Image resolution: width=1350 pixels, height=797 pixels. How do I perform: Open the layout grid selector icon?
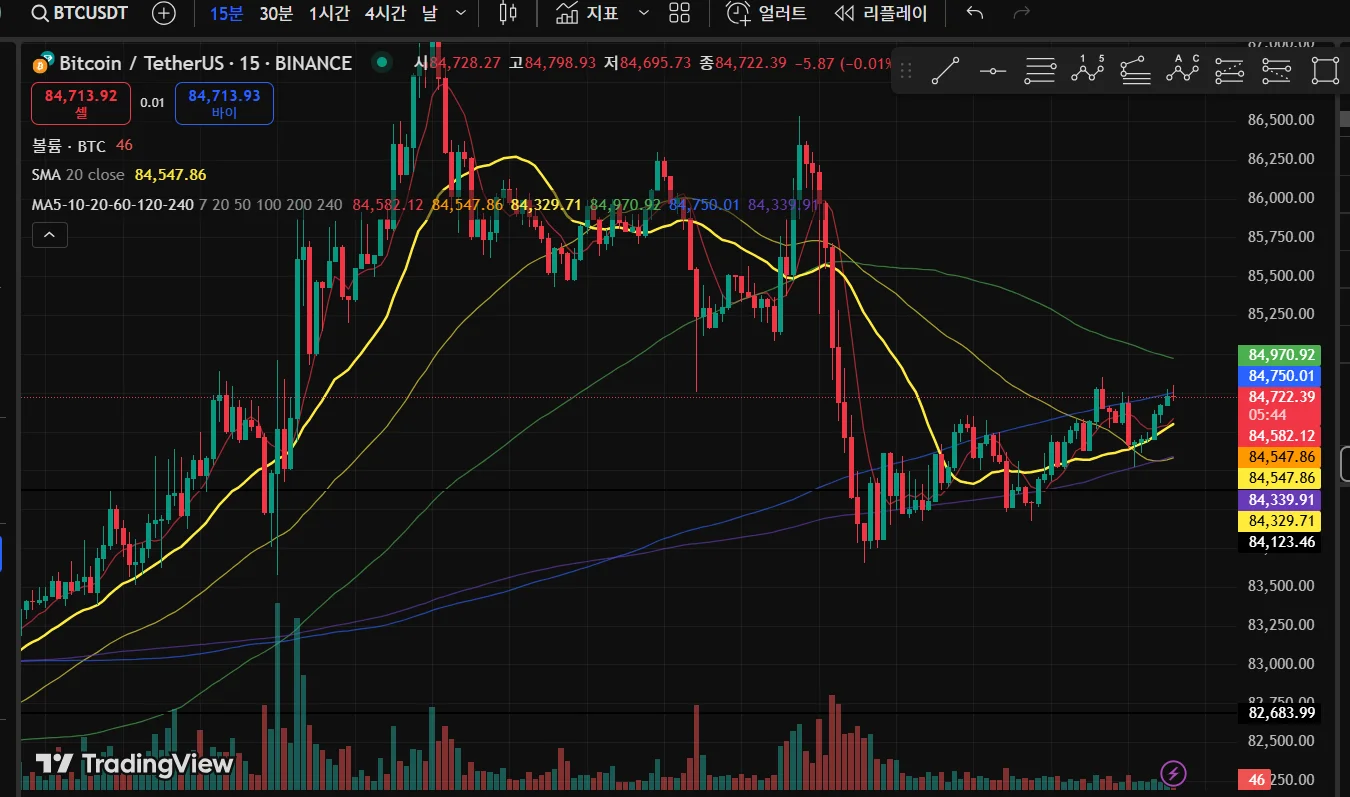[x=680, y=14]
